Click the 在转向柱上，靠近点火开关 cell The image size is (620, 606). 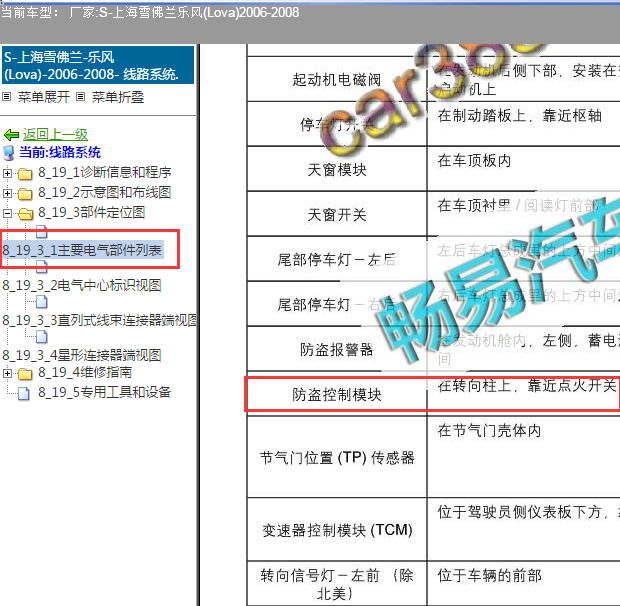point(524,394)
